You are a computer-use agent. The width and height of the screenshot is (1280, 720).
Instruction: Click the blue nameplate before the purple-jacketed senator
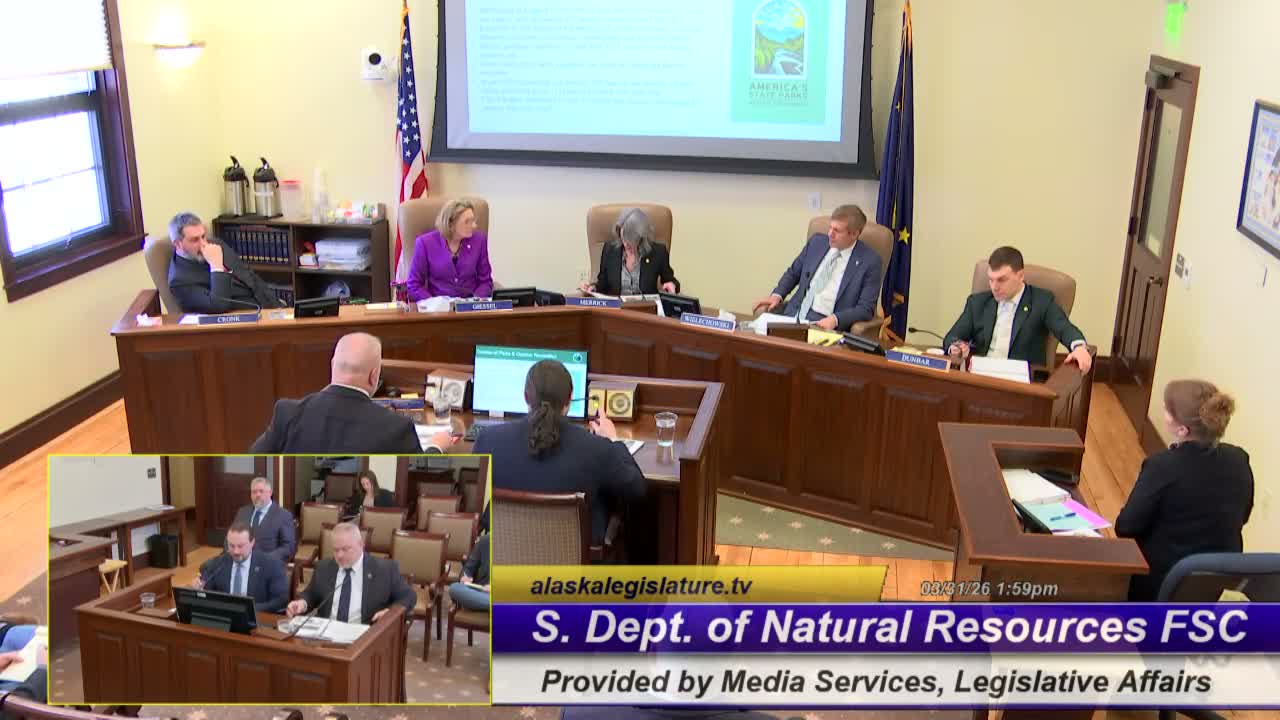point(483,306)
